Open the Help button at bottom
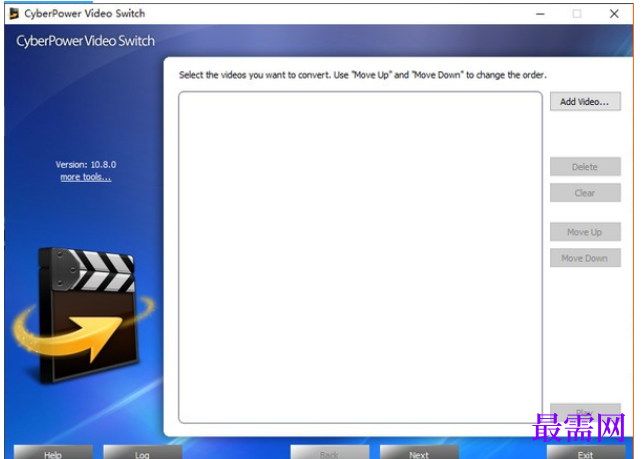Image resolution: width=644 pixels, height=459 pixels. tap(53, 452)
